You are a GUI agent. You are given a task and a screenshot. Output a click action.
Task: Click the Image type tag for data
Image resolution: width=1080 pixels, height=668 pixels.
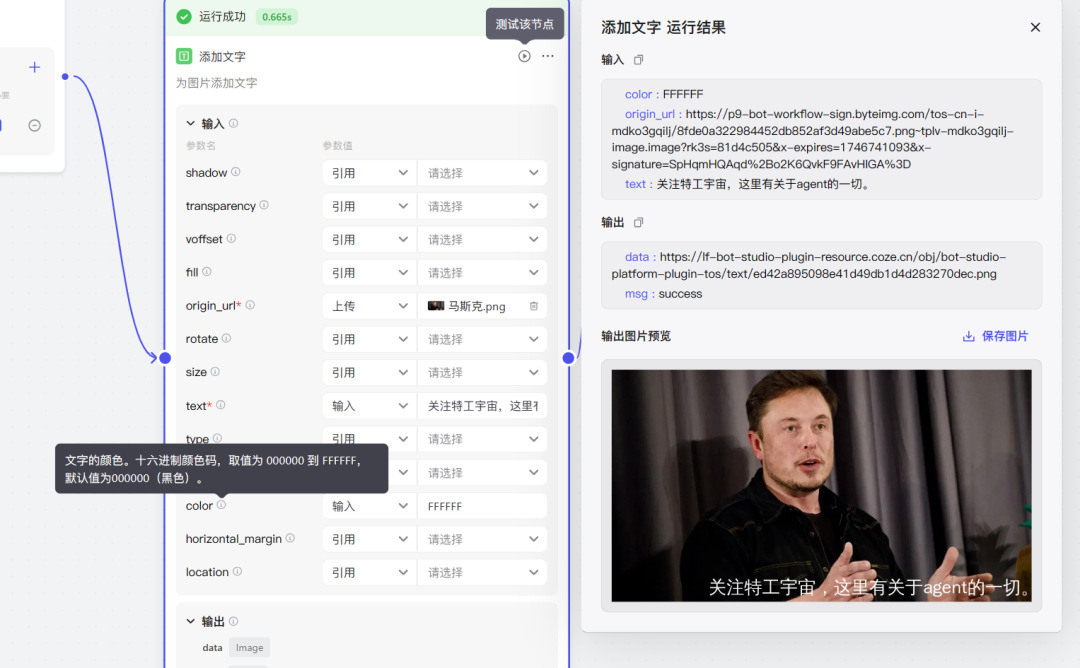coord(249,647)
